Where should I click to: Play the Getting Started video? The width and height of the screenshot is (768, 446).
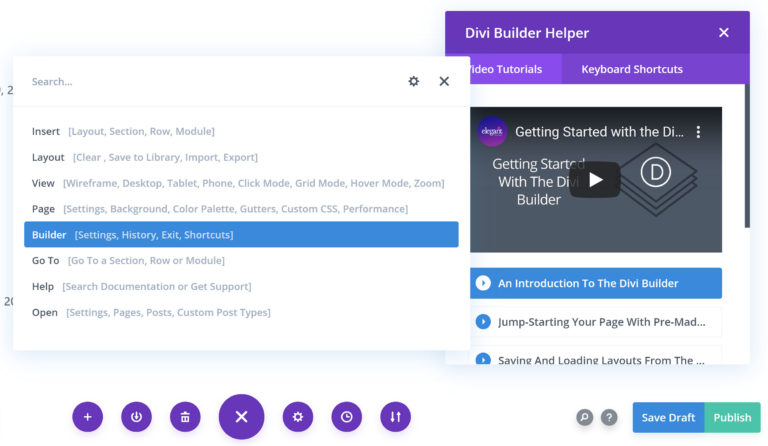coord(595,180)
